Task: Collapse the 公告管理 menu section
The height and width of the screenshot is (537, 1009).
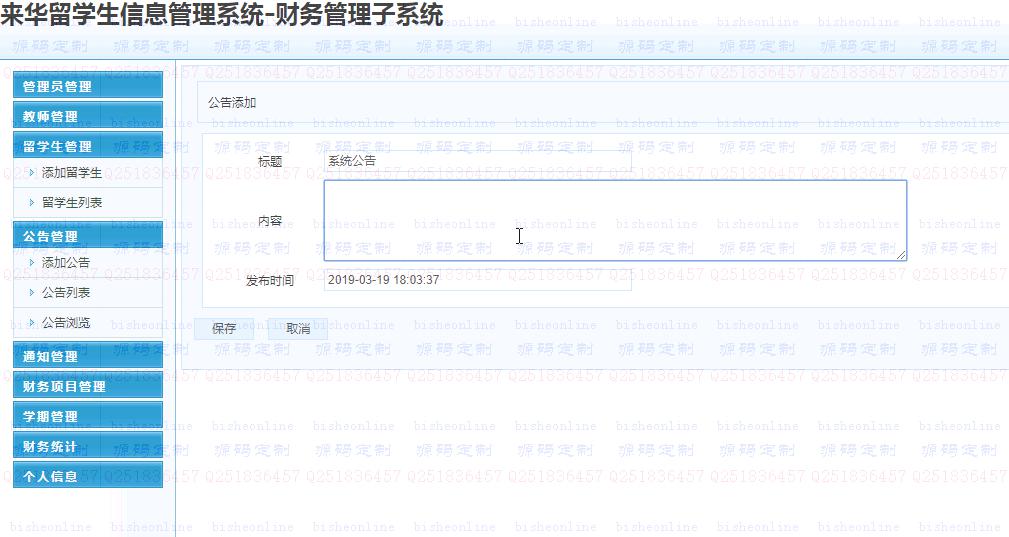Action: coord(88,235)
